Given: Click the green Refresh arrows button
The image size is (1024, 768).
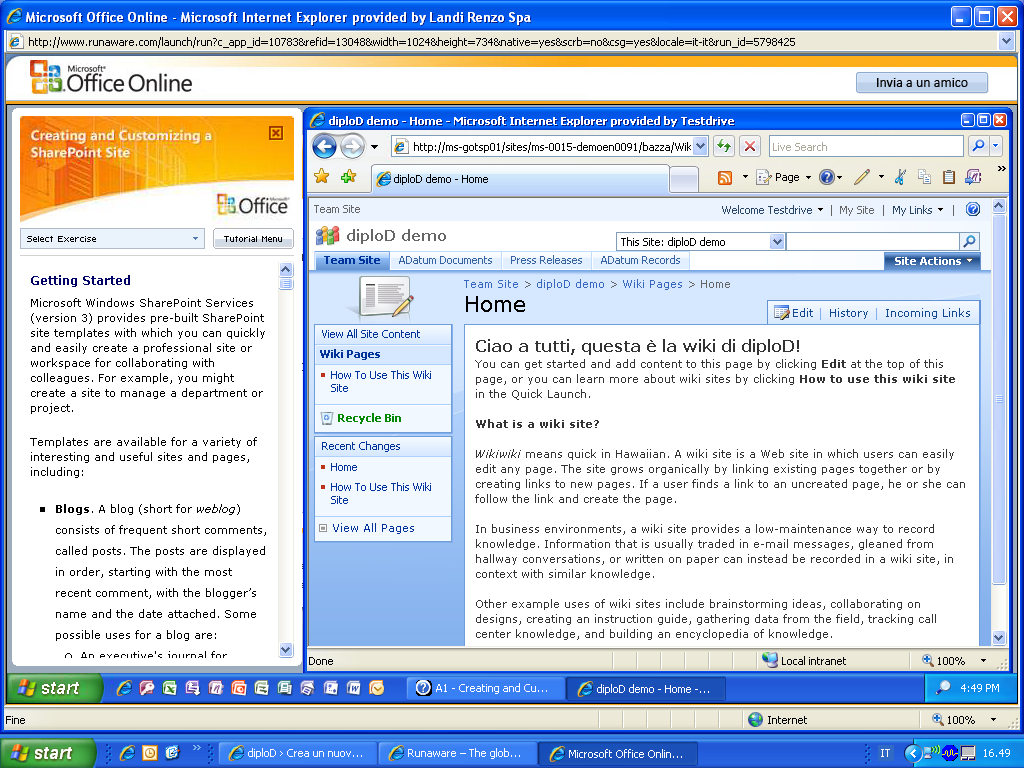Looking at the screenshot, I should point(724,146).
